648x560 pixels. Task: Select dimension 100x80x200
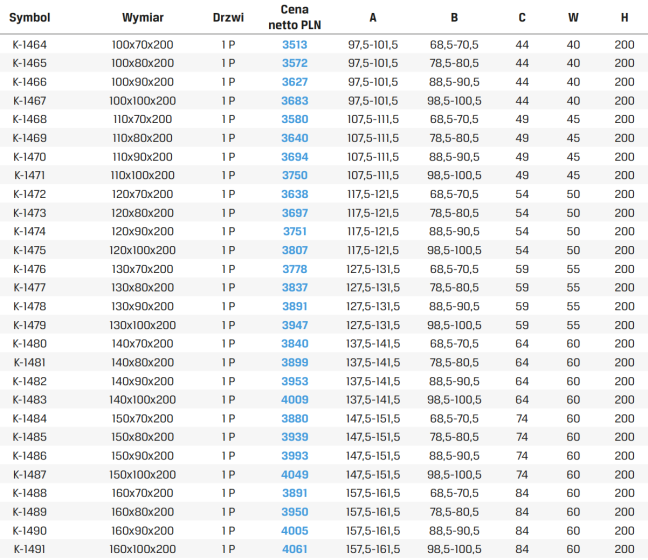[143, 63]
